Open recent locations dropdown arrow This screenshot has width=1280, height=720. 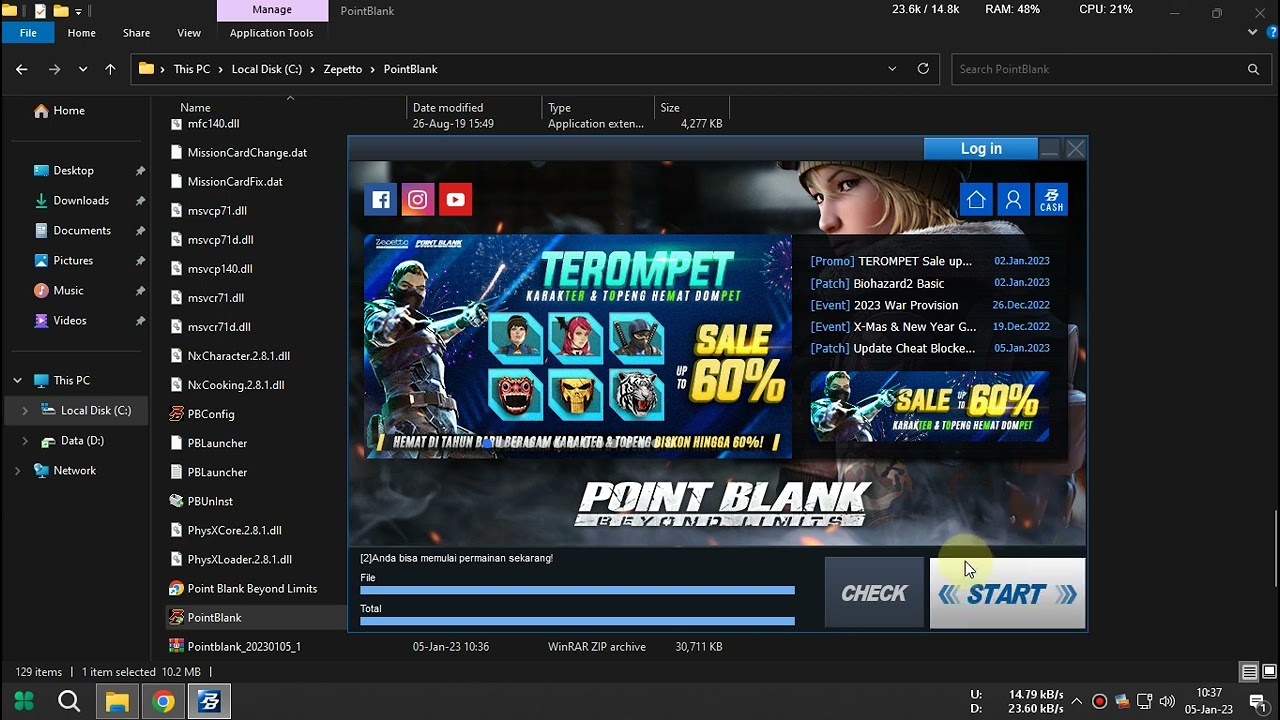[83, 69]
